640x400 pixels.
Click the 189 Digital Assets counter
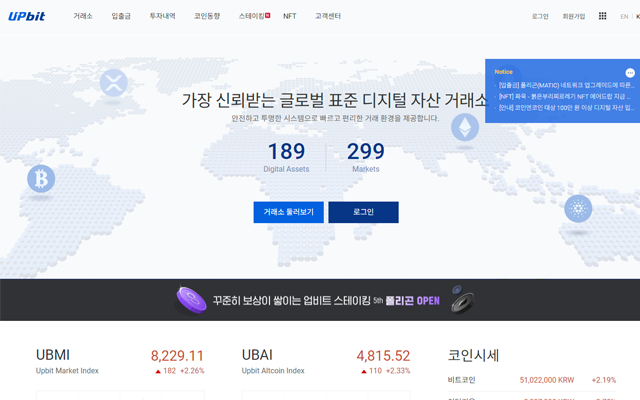(x=286, y=157)
